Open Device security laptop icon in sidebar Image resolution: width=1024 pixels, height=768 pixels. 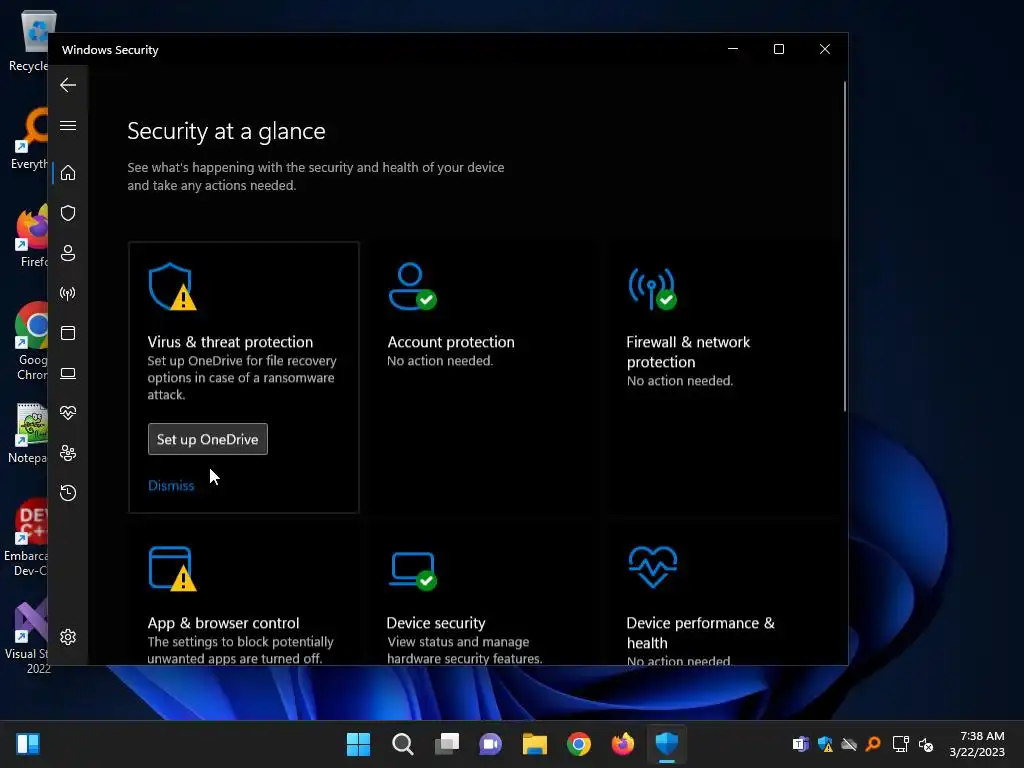click(x=68, y=373)
